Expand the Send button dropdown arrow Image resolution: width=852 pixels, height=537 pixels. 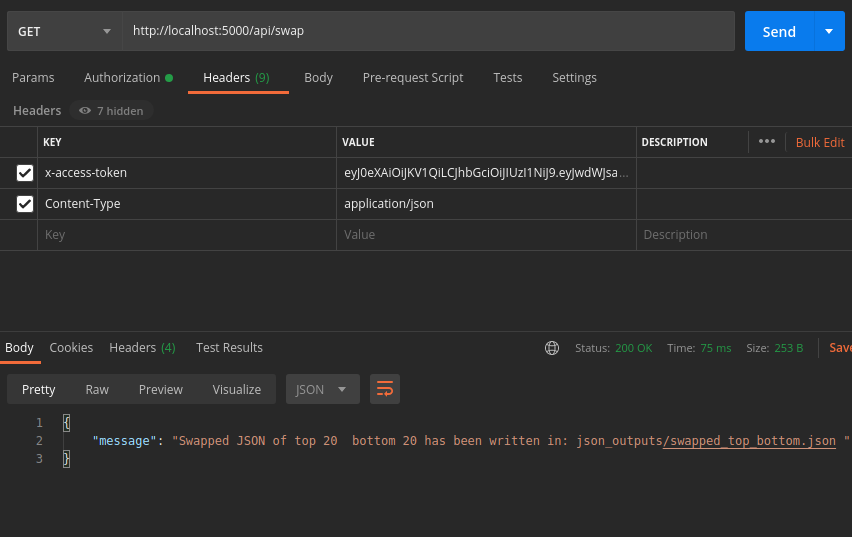click(829, 32)
